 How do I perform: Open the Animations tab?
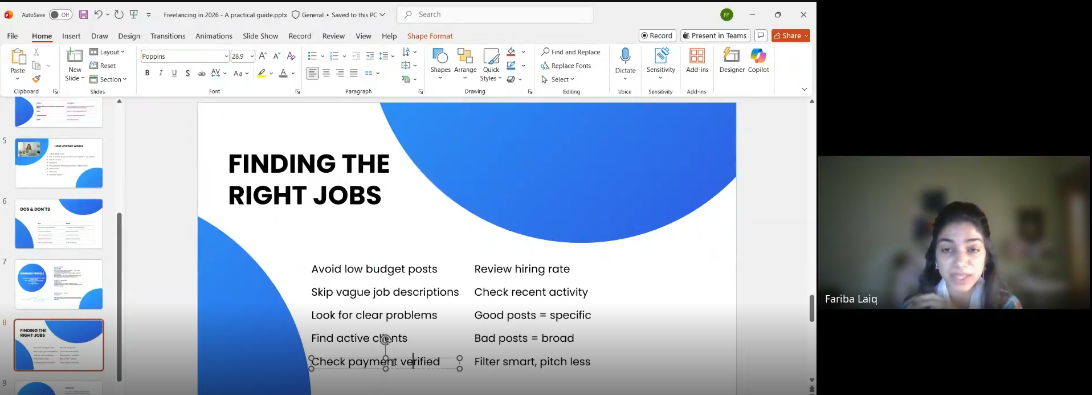[214, 36]
